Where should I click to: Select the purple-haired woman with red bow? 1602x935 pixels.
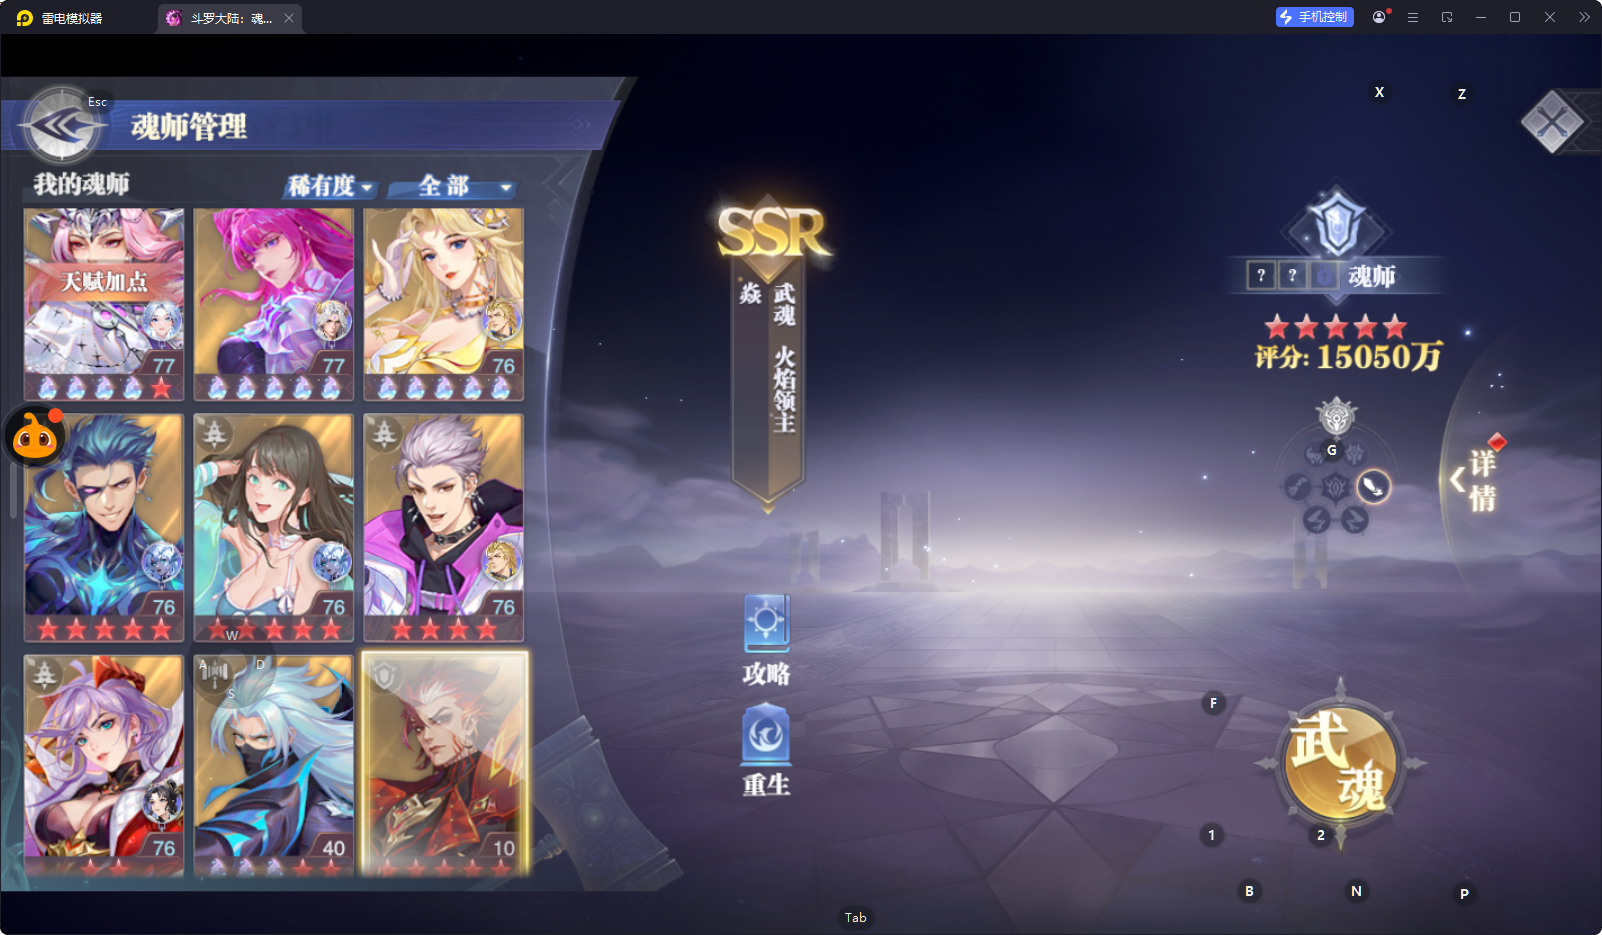(x=104, y=766)
